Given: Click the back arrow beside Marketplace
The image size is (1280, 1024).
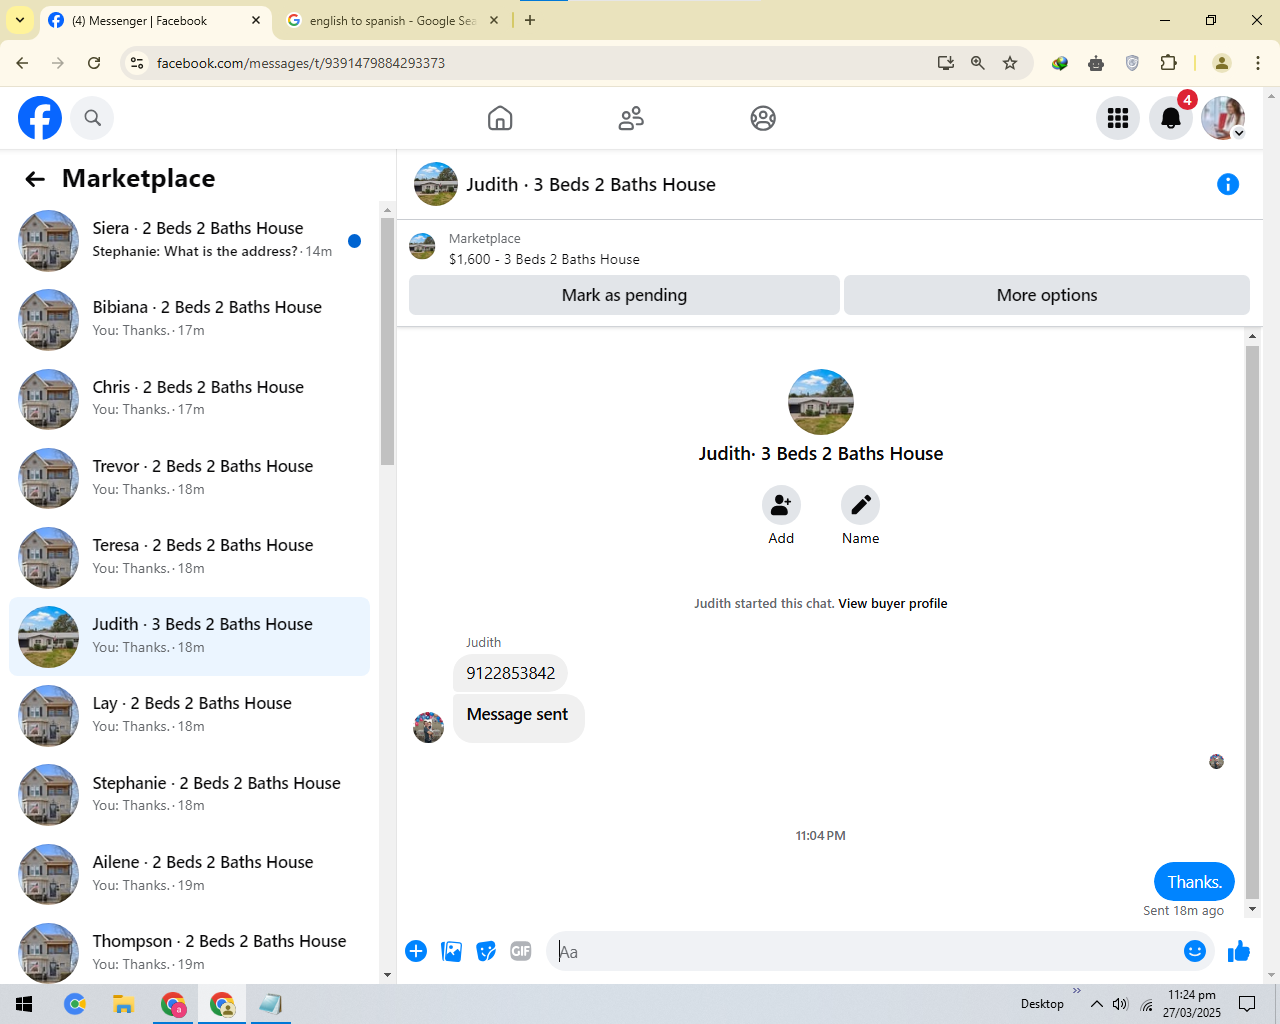Looking at the screenshot, I should tap(35, 179).
